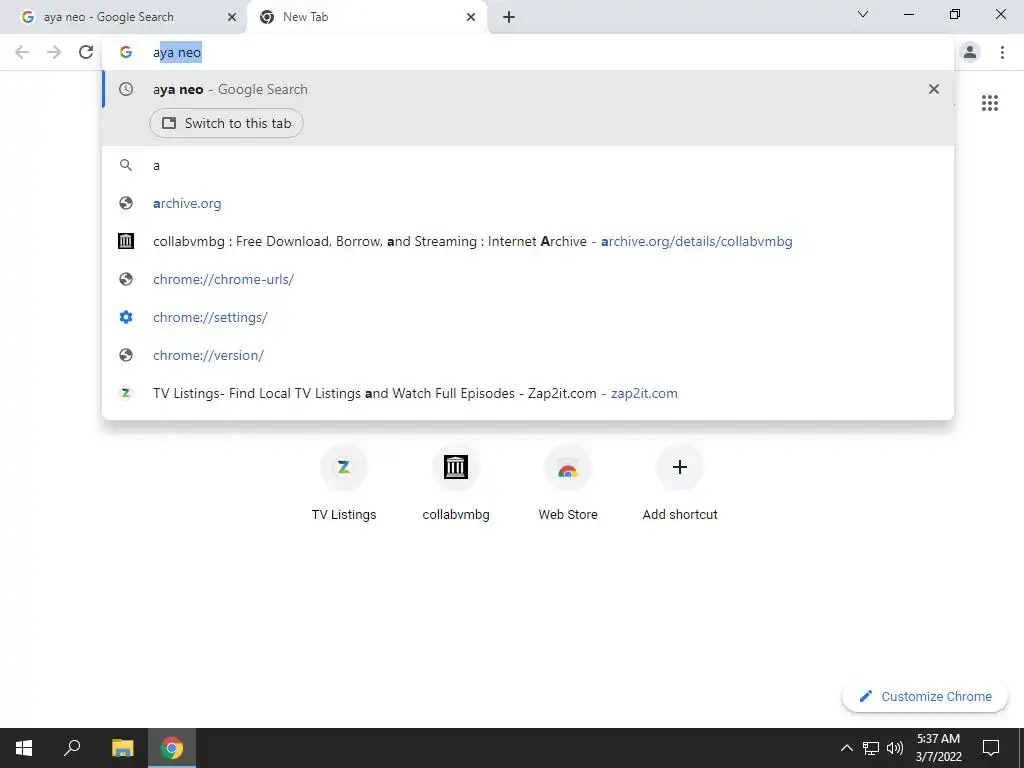The image size is (1024, 768).
Task: Open a new tab with plus button
Action: pyautogui.click(x=509, y=18)
